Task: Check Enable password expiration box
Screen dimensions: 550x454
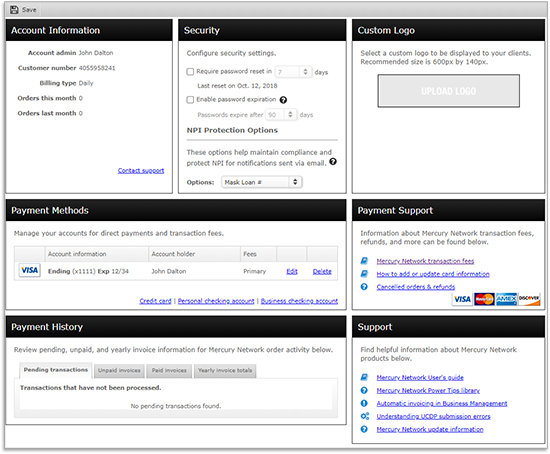Action: [x=190, y=100]
